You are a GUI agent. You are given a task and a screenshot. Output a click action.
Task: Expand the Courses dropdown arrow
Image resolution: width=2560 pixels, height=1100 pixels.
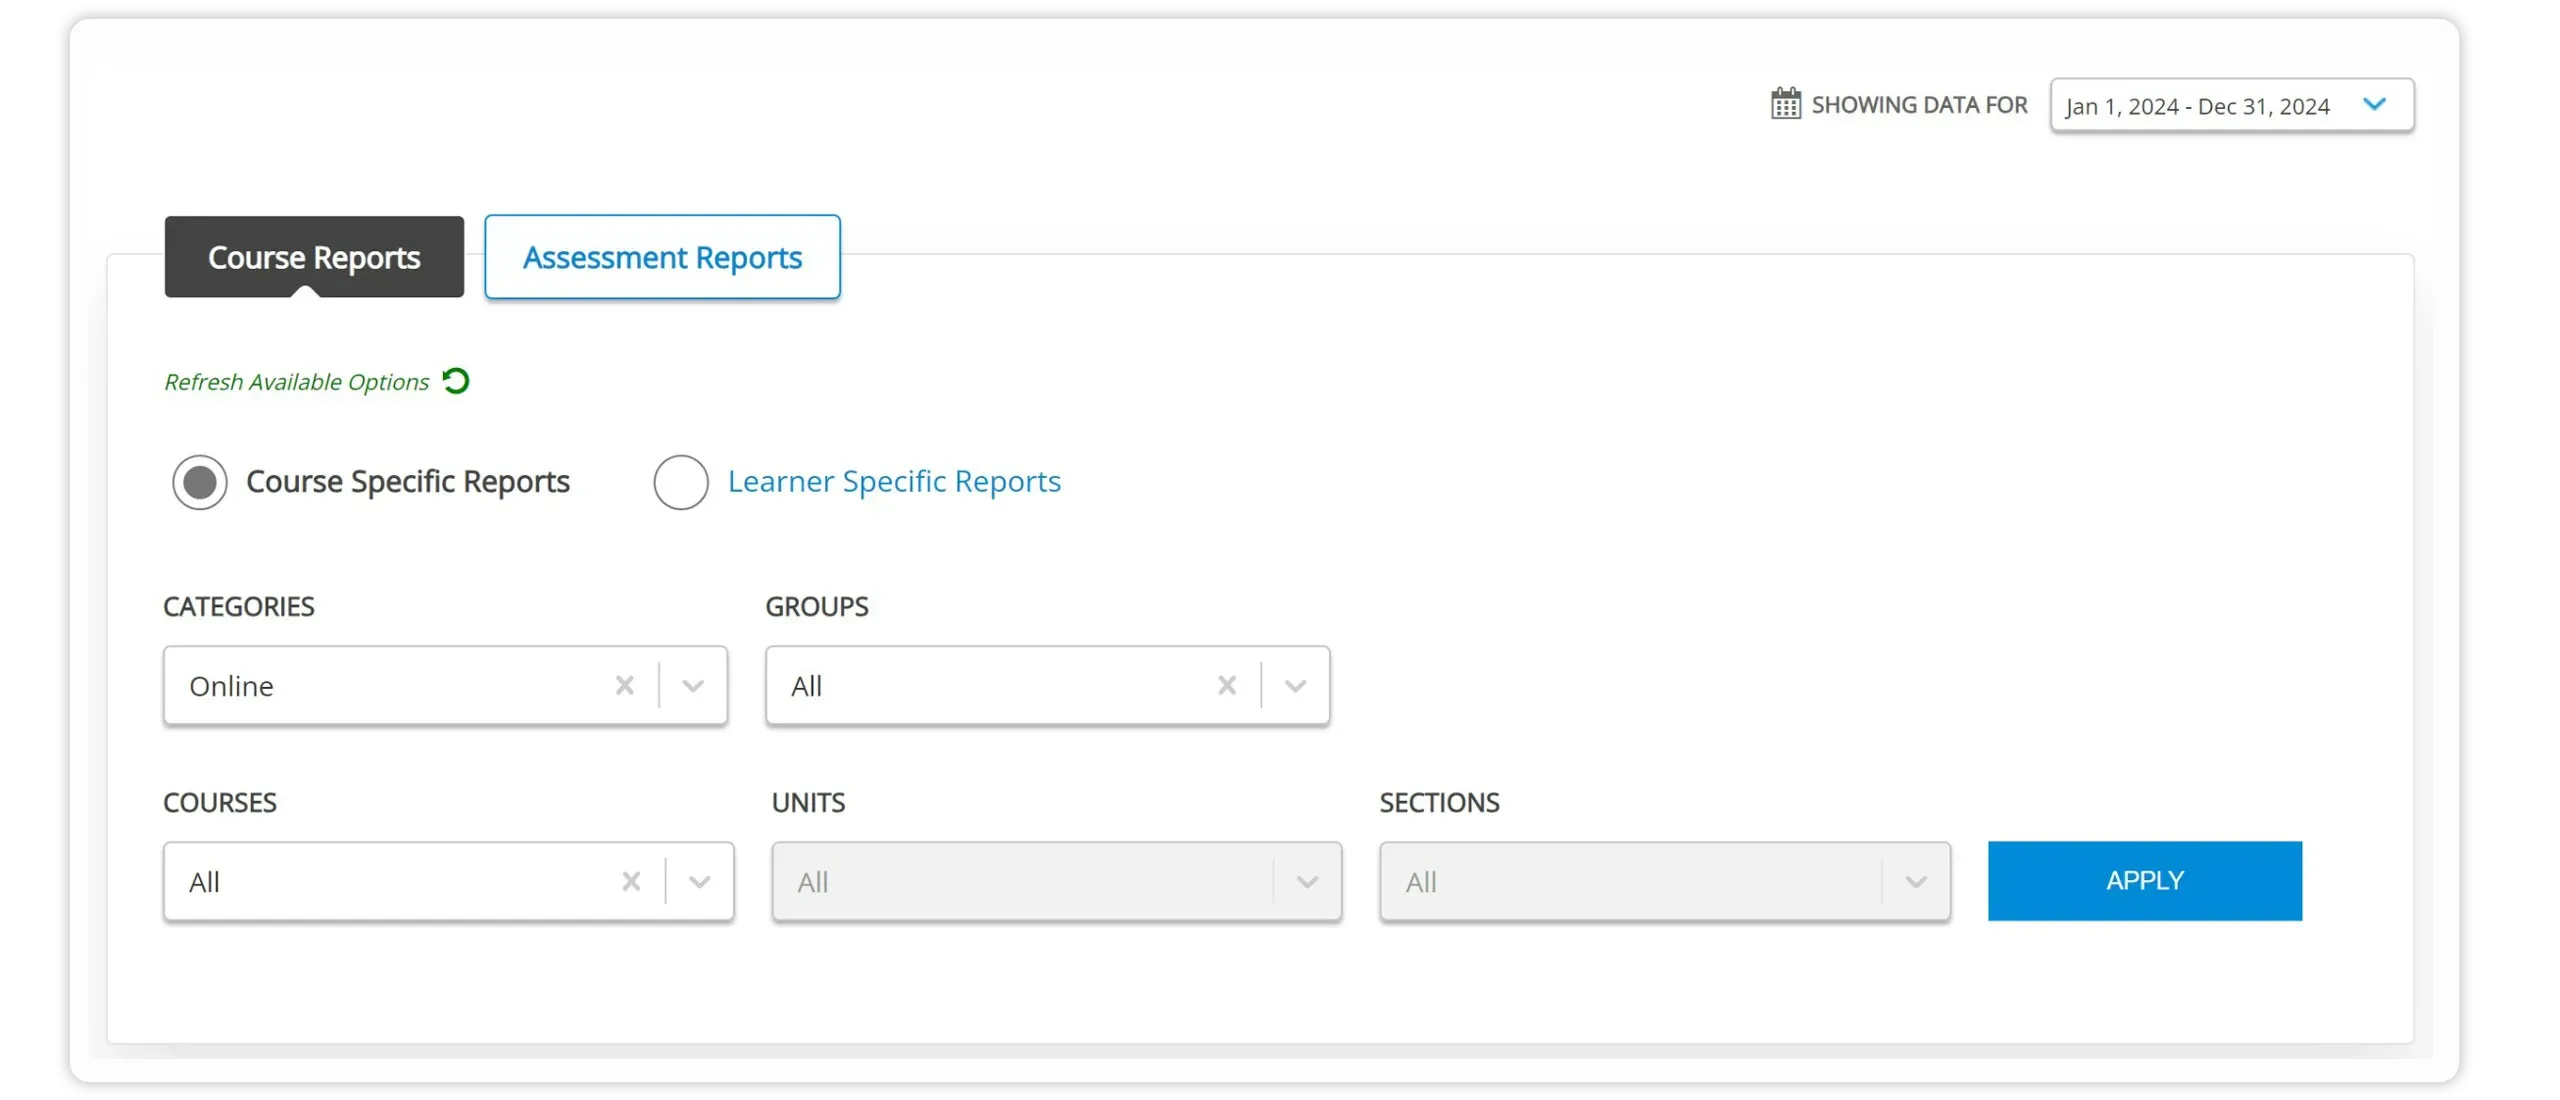pyautogui.click(x=699, y=882)
